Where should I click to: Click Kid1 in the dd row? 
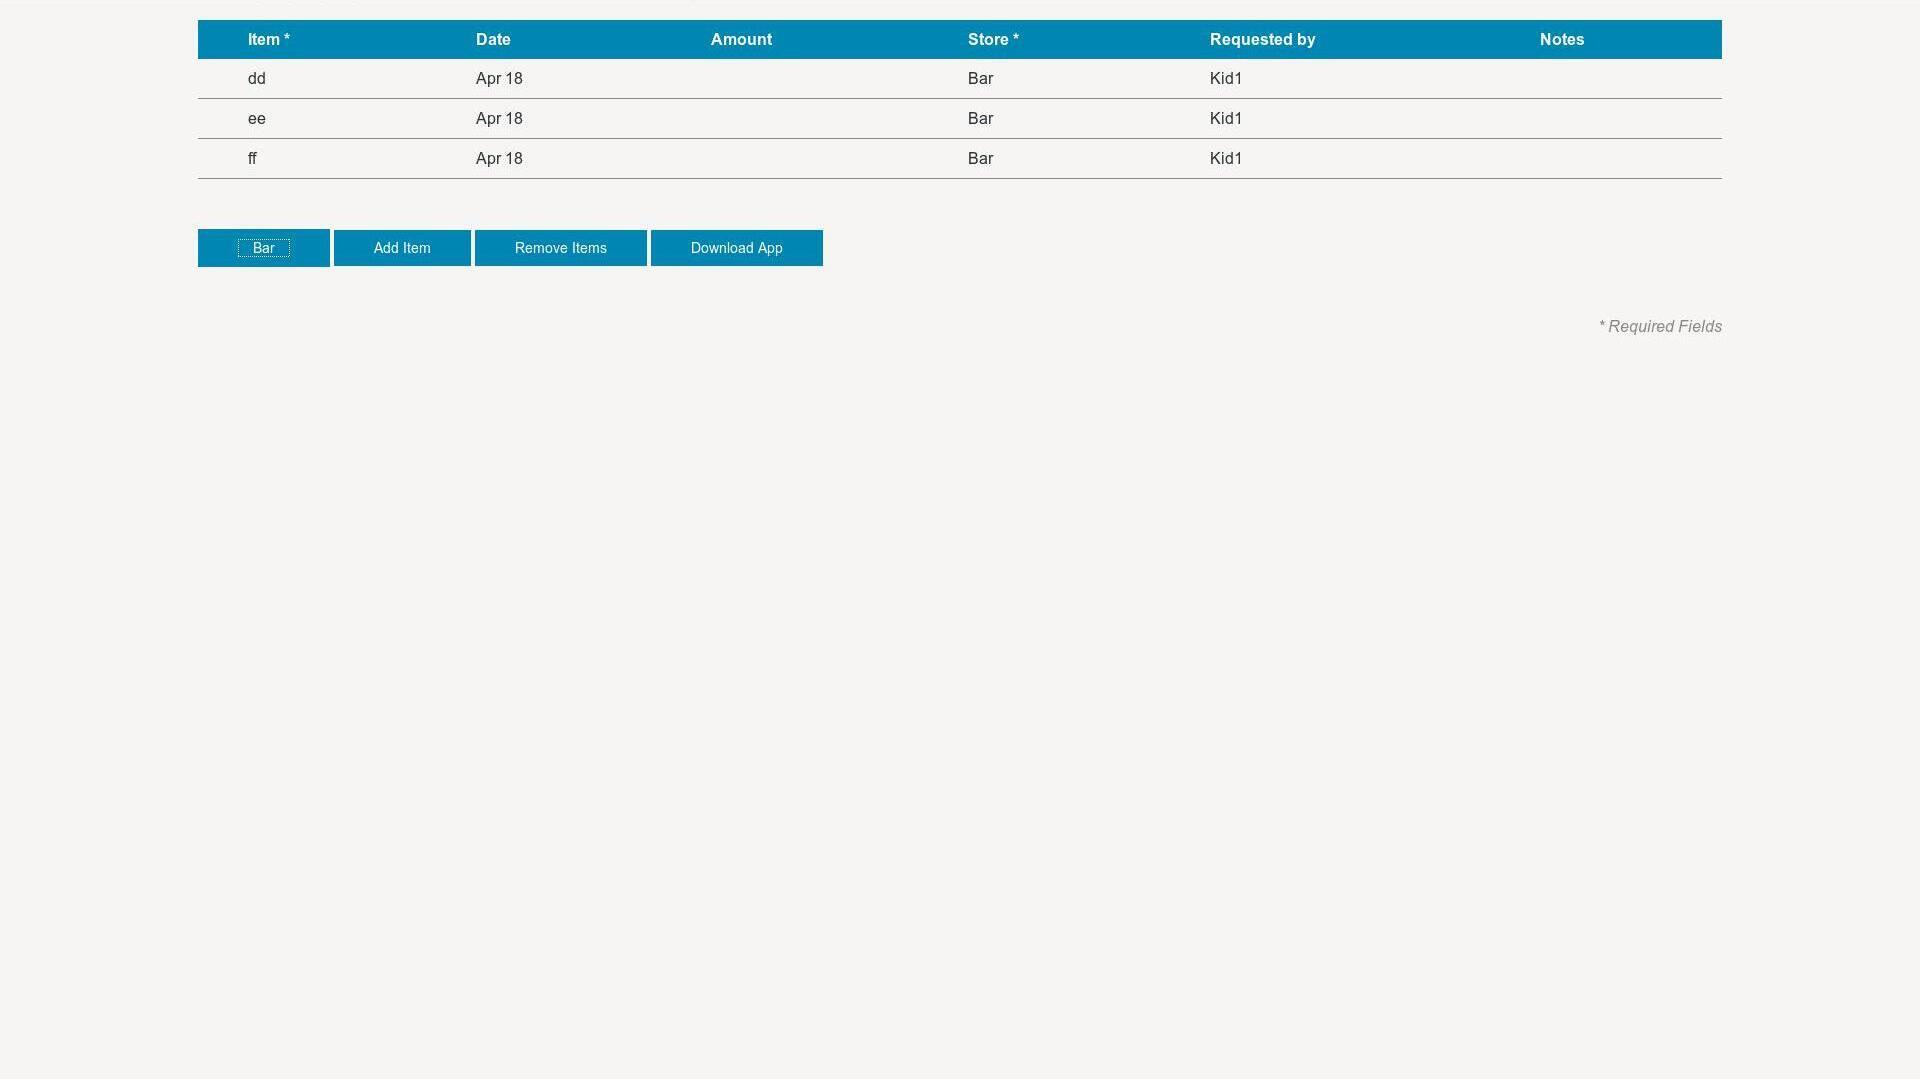click(x=1226, y=79)
